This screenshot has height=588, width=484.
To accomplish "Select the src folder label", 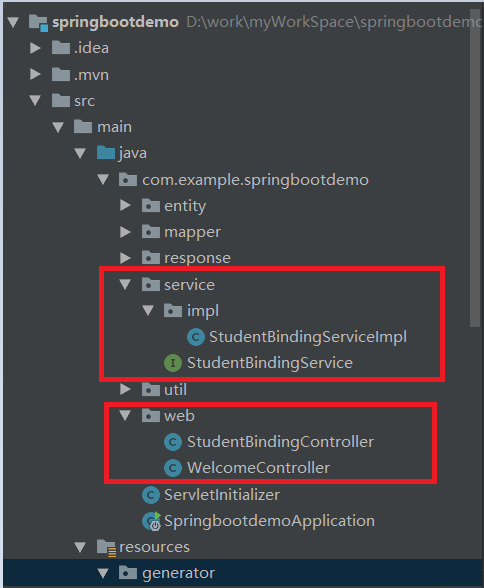I will [x=84, y=101].
